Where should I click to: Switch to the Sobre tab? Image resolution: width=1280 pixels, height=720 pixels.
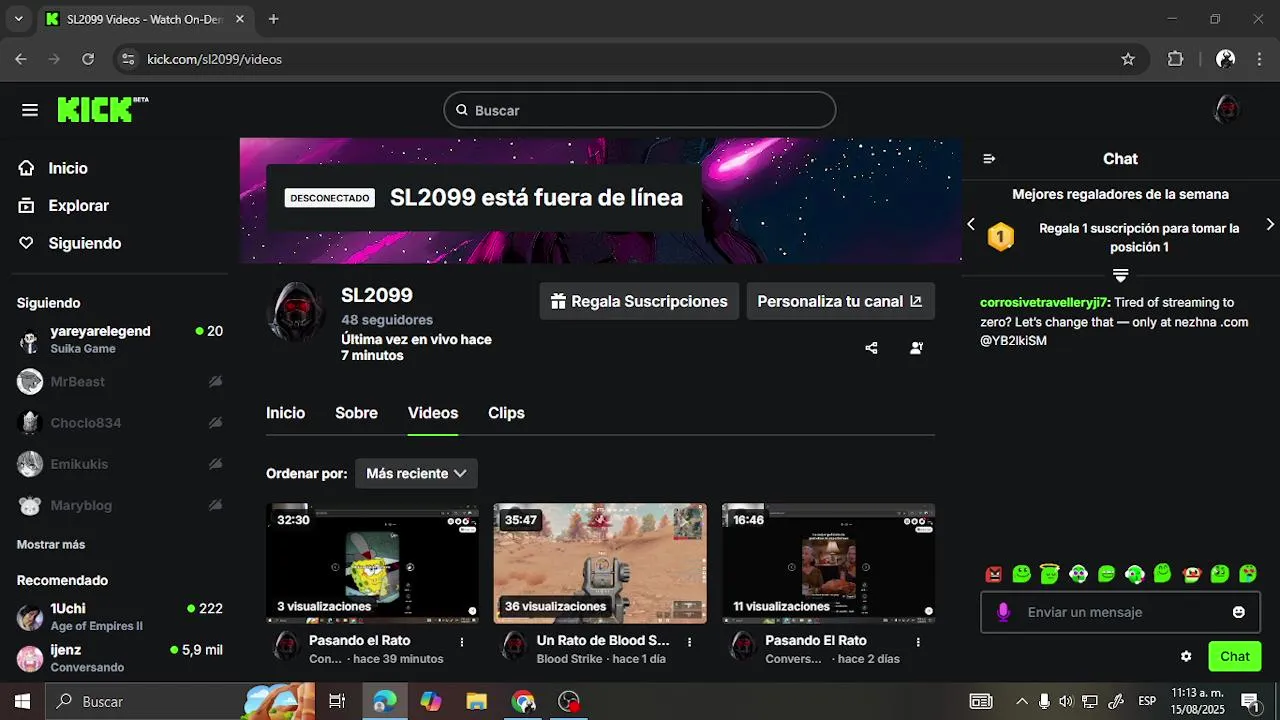click(356, 413)
